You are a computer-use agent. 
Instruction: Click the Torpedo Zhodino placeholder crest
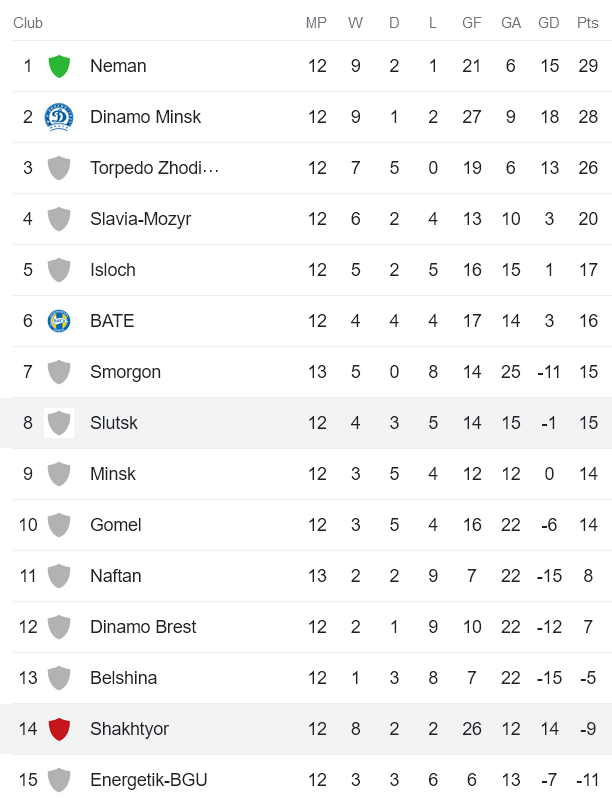click(x=59, y=167)
